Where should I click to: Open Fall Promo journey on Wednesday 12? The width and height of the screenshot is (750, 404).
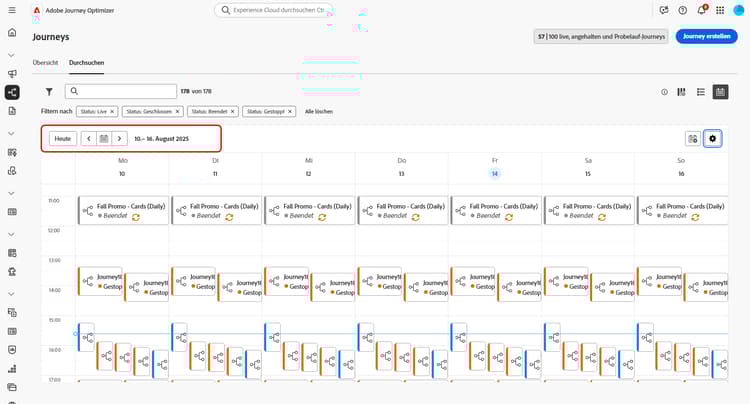tap(310, 210)
